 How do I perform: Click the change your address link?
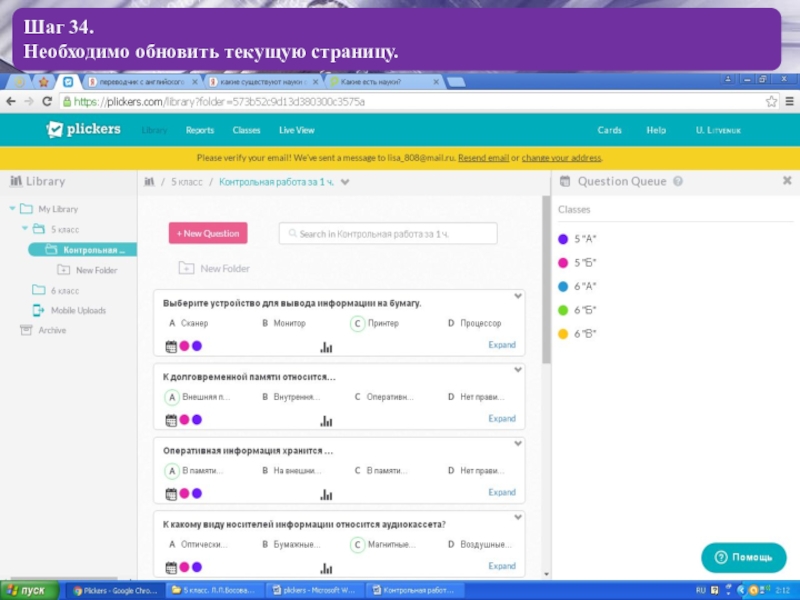[x=561, y=158]
